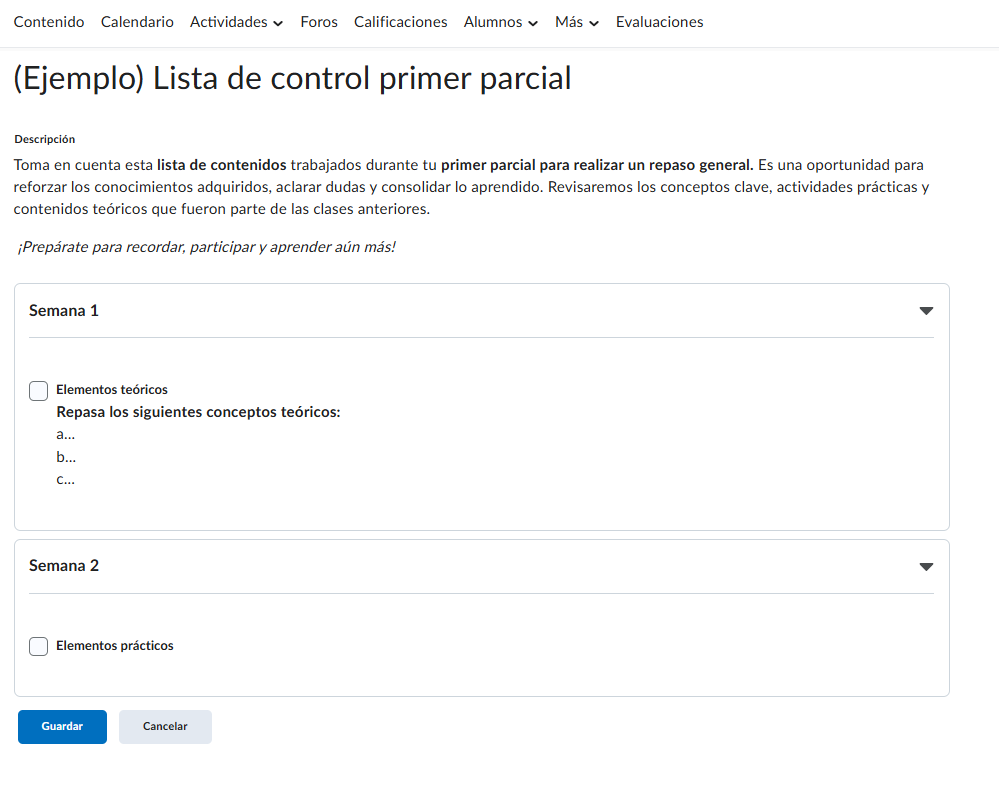Click the "Repasa los siguientes conceptos teóricos" text
The height and width of the screenshot is (788, 999).
click(198, 412)
